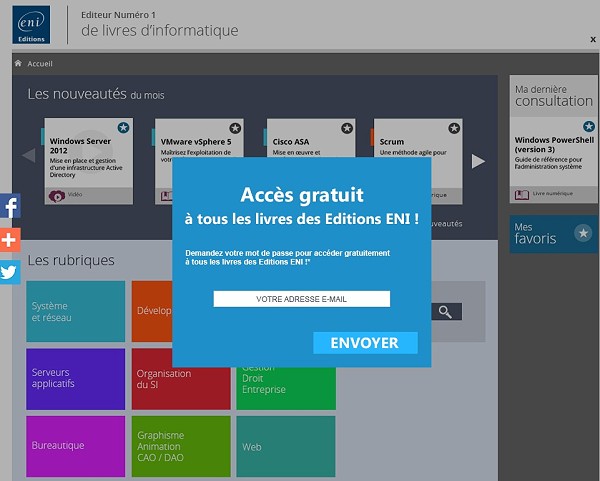The width and height of the screenshot is (600, 481).
Task: Click the ENI Editions logo
Action: (31, 24)
